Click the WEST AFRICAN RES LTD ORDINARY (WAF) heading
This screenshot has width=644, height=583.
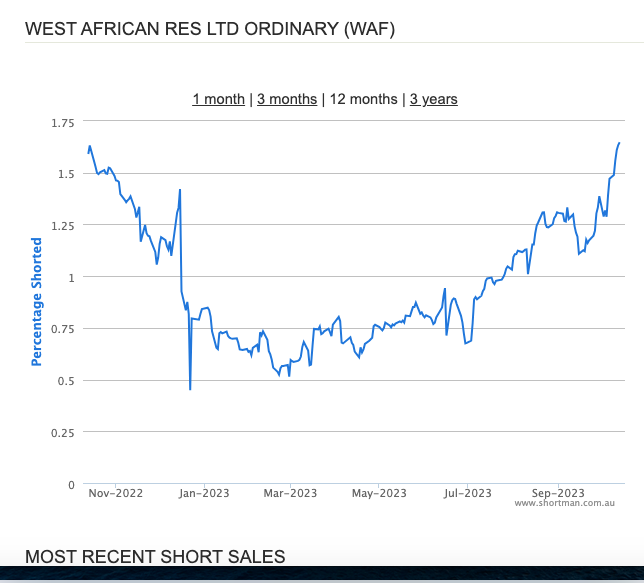210,29
